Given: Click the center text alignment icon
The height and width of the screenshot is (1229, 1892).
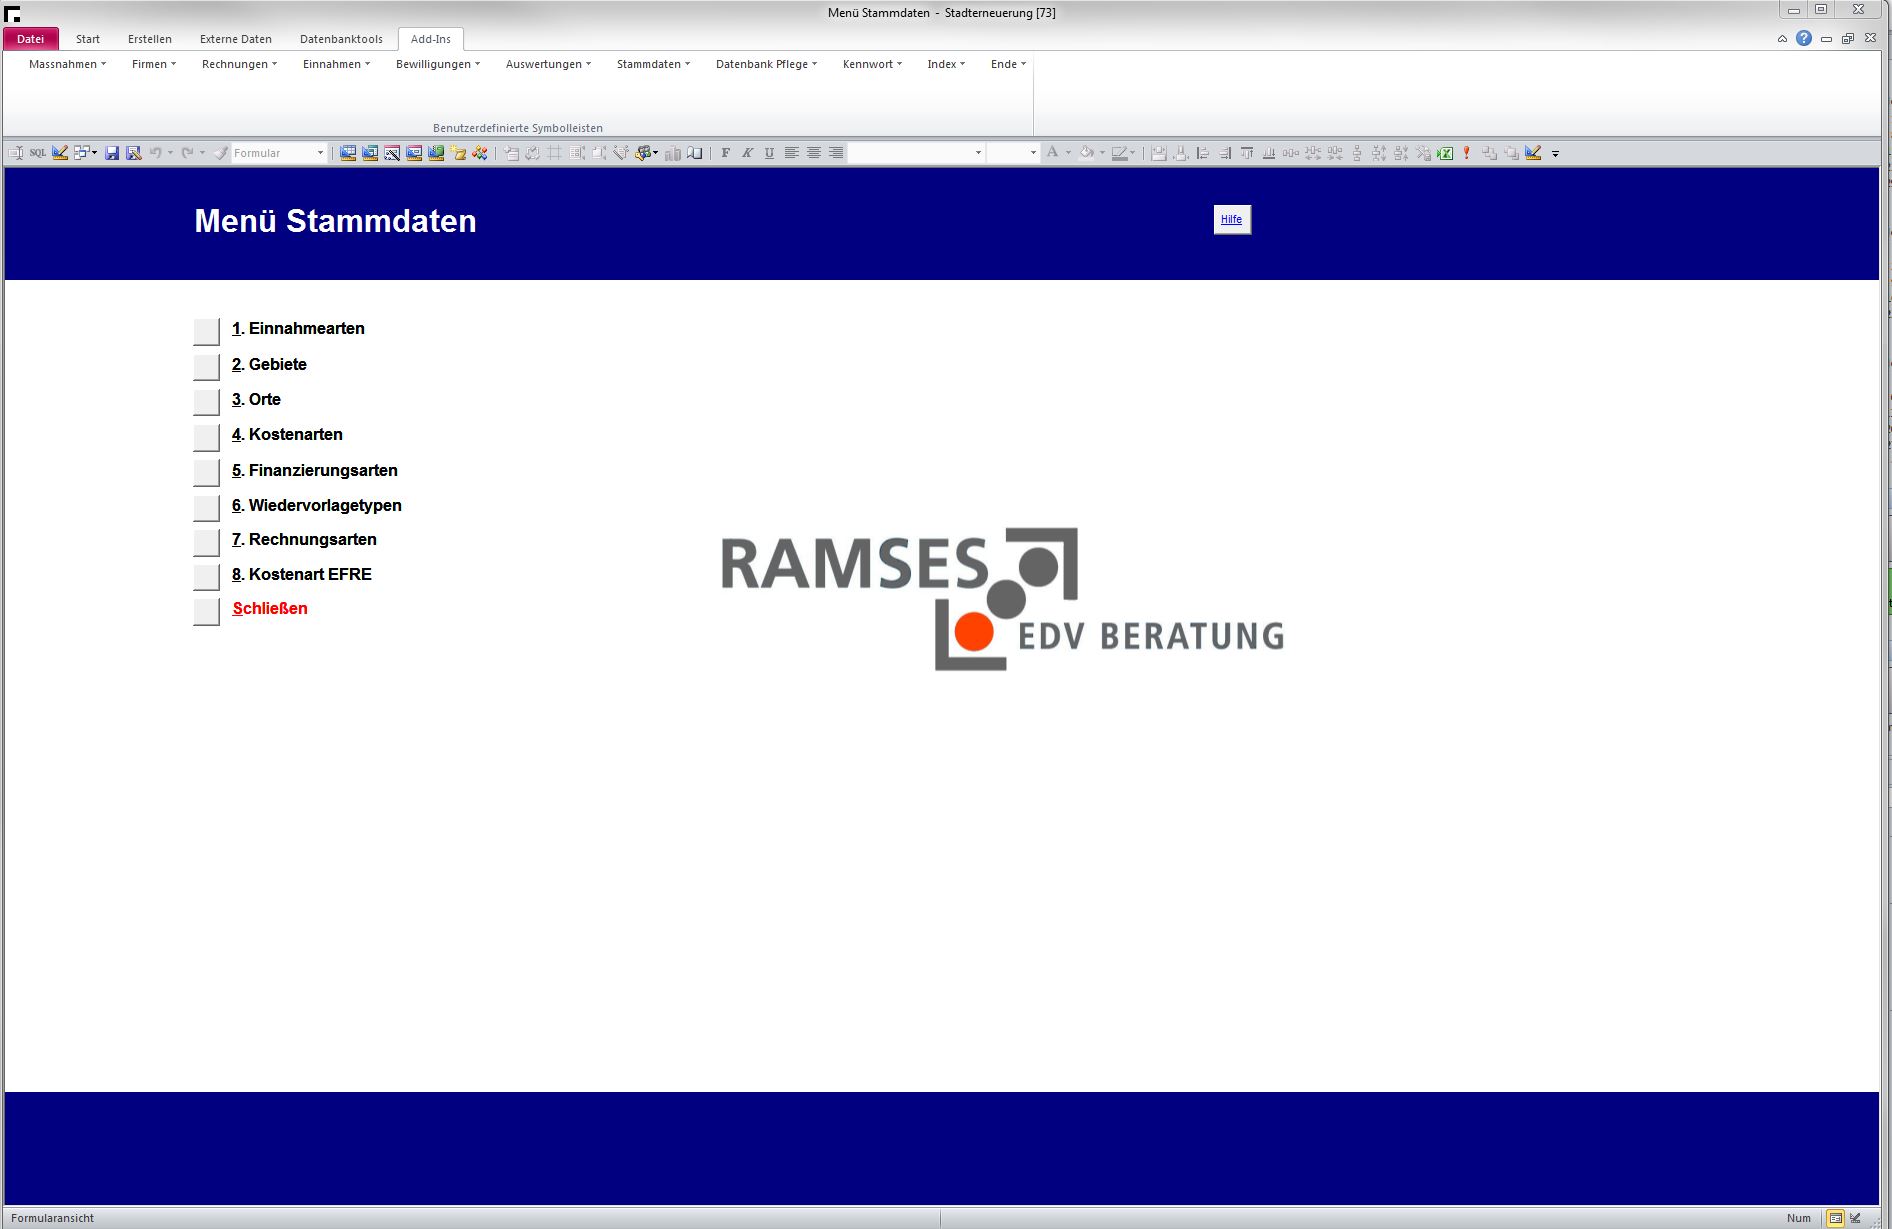Looking at the screenshot, I should pos(814,153).
